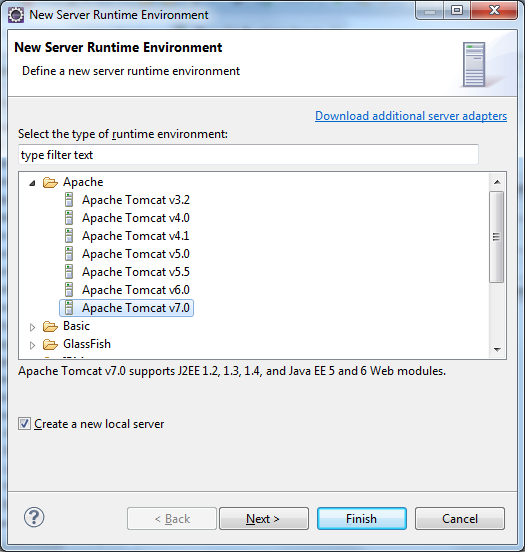Click the Apache Tomcat v4.1 server icon
525x552 pixels.
[69, 236]
